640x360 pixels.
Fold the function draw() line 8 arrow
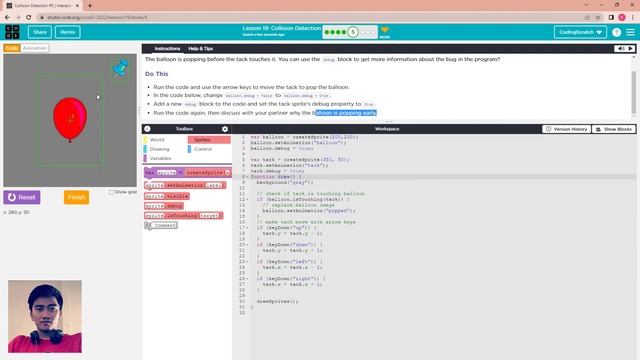pyautogui.click(x=247, y=177)
